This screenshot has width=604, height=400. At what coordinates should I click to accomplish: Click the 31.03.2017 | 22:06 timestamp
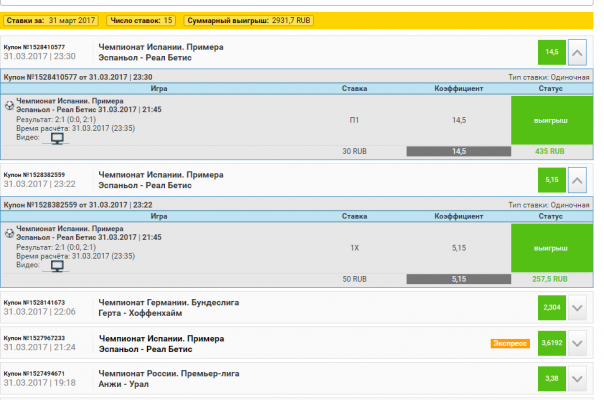pyautogui.click(x=40, y=312)
